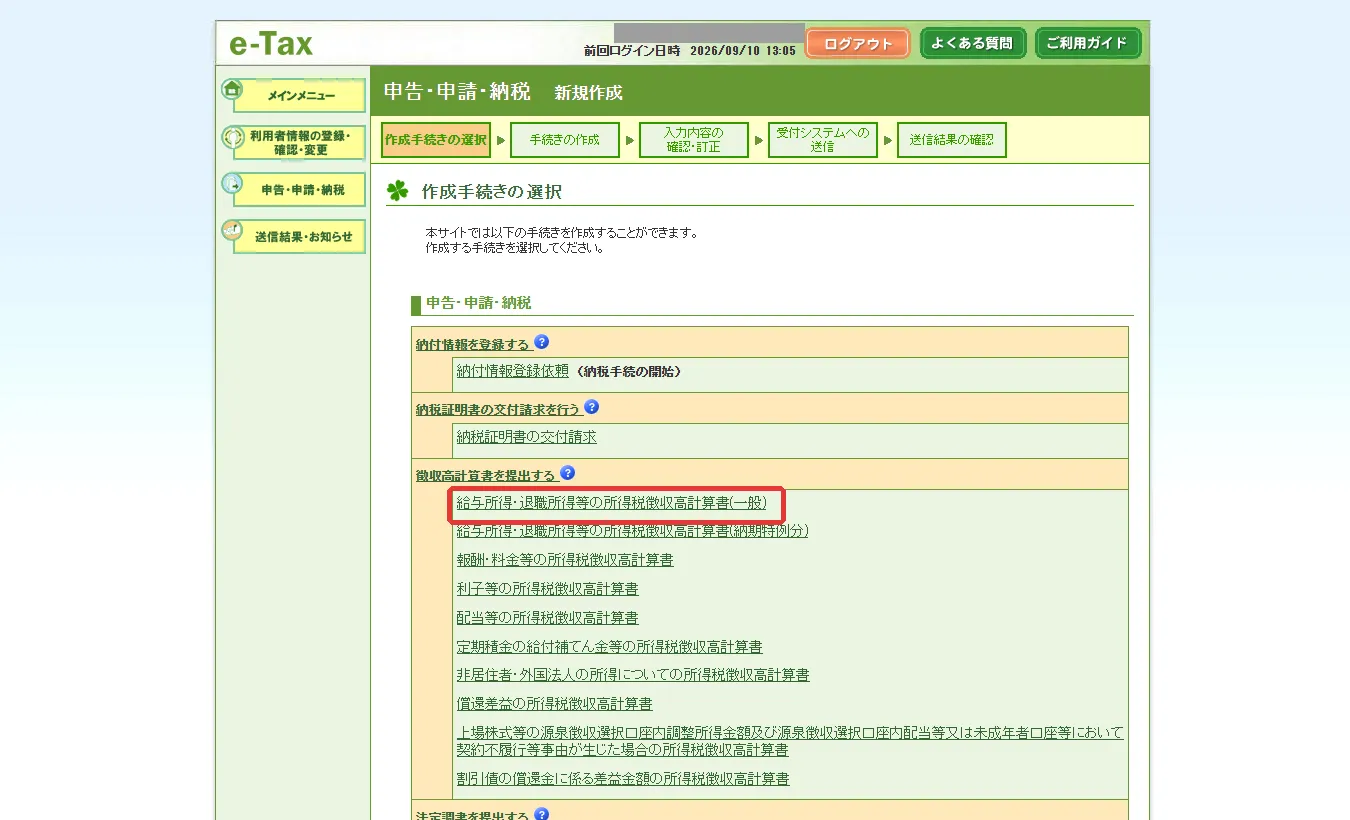
Task: Click the (納税手続の開始) note text
Action: point(627,371)
